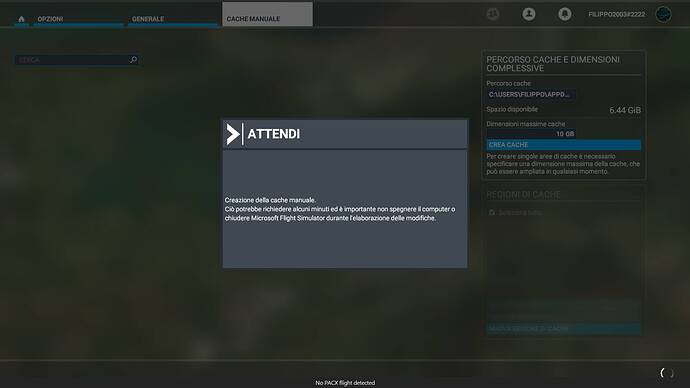Click the user avatar picture
The width and height of the screenshot is (690, 388).
(x=663, y=14)
